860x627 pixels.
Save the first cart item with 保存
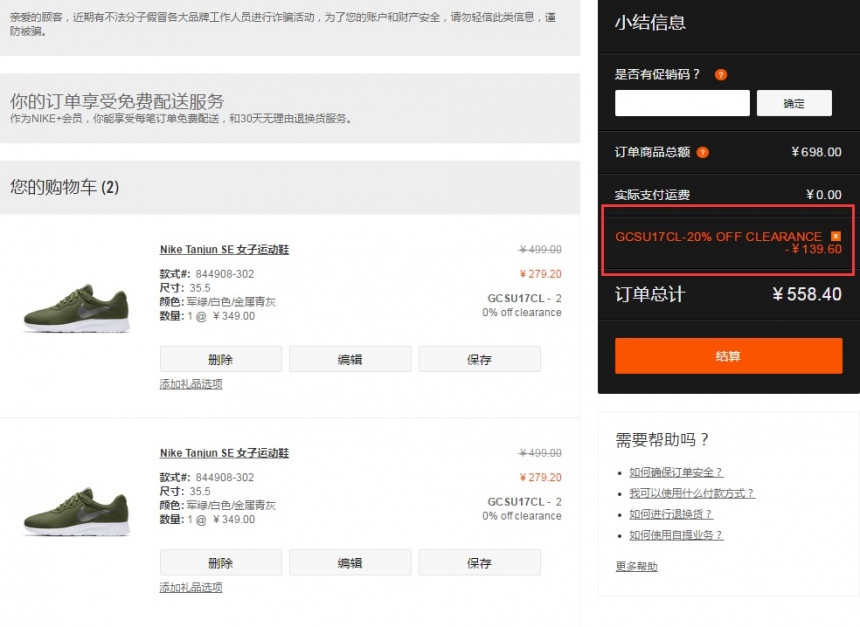(x=479, y=359)
